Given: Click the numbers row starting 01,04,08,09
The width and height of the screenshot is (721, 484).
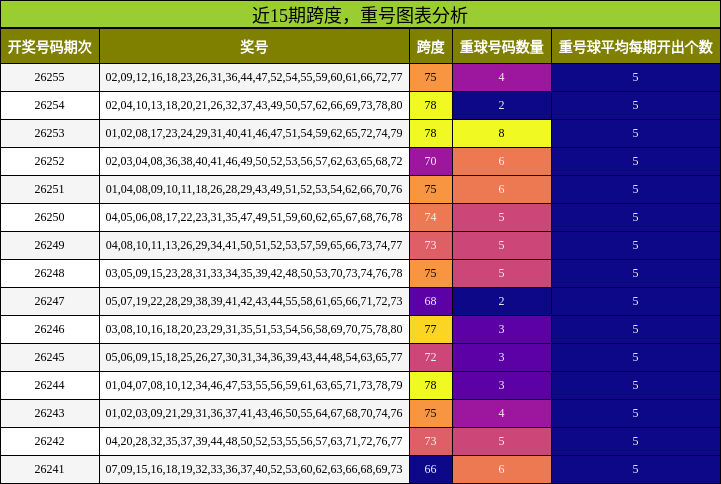Looking at the screenshot, I should point(254,189).
